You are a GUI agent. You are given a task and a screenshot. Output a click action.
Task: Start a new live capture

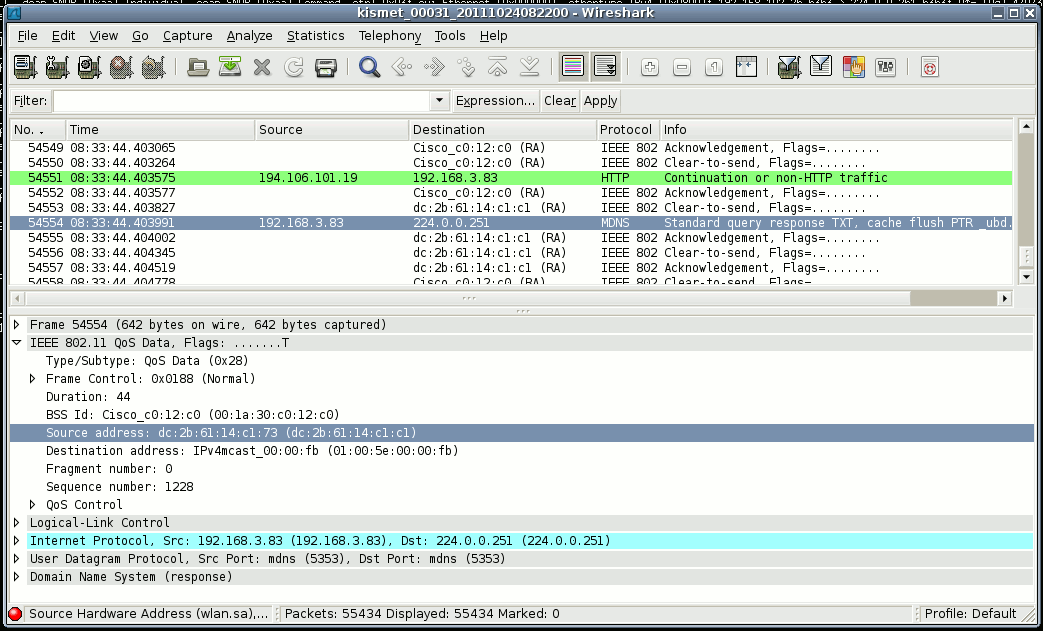tap(89, 67)
